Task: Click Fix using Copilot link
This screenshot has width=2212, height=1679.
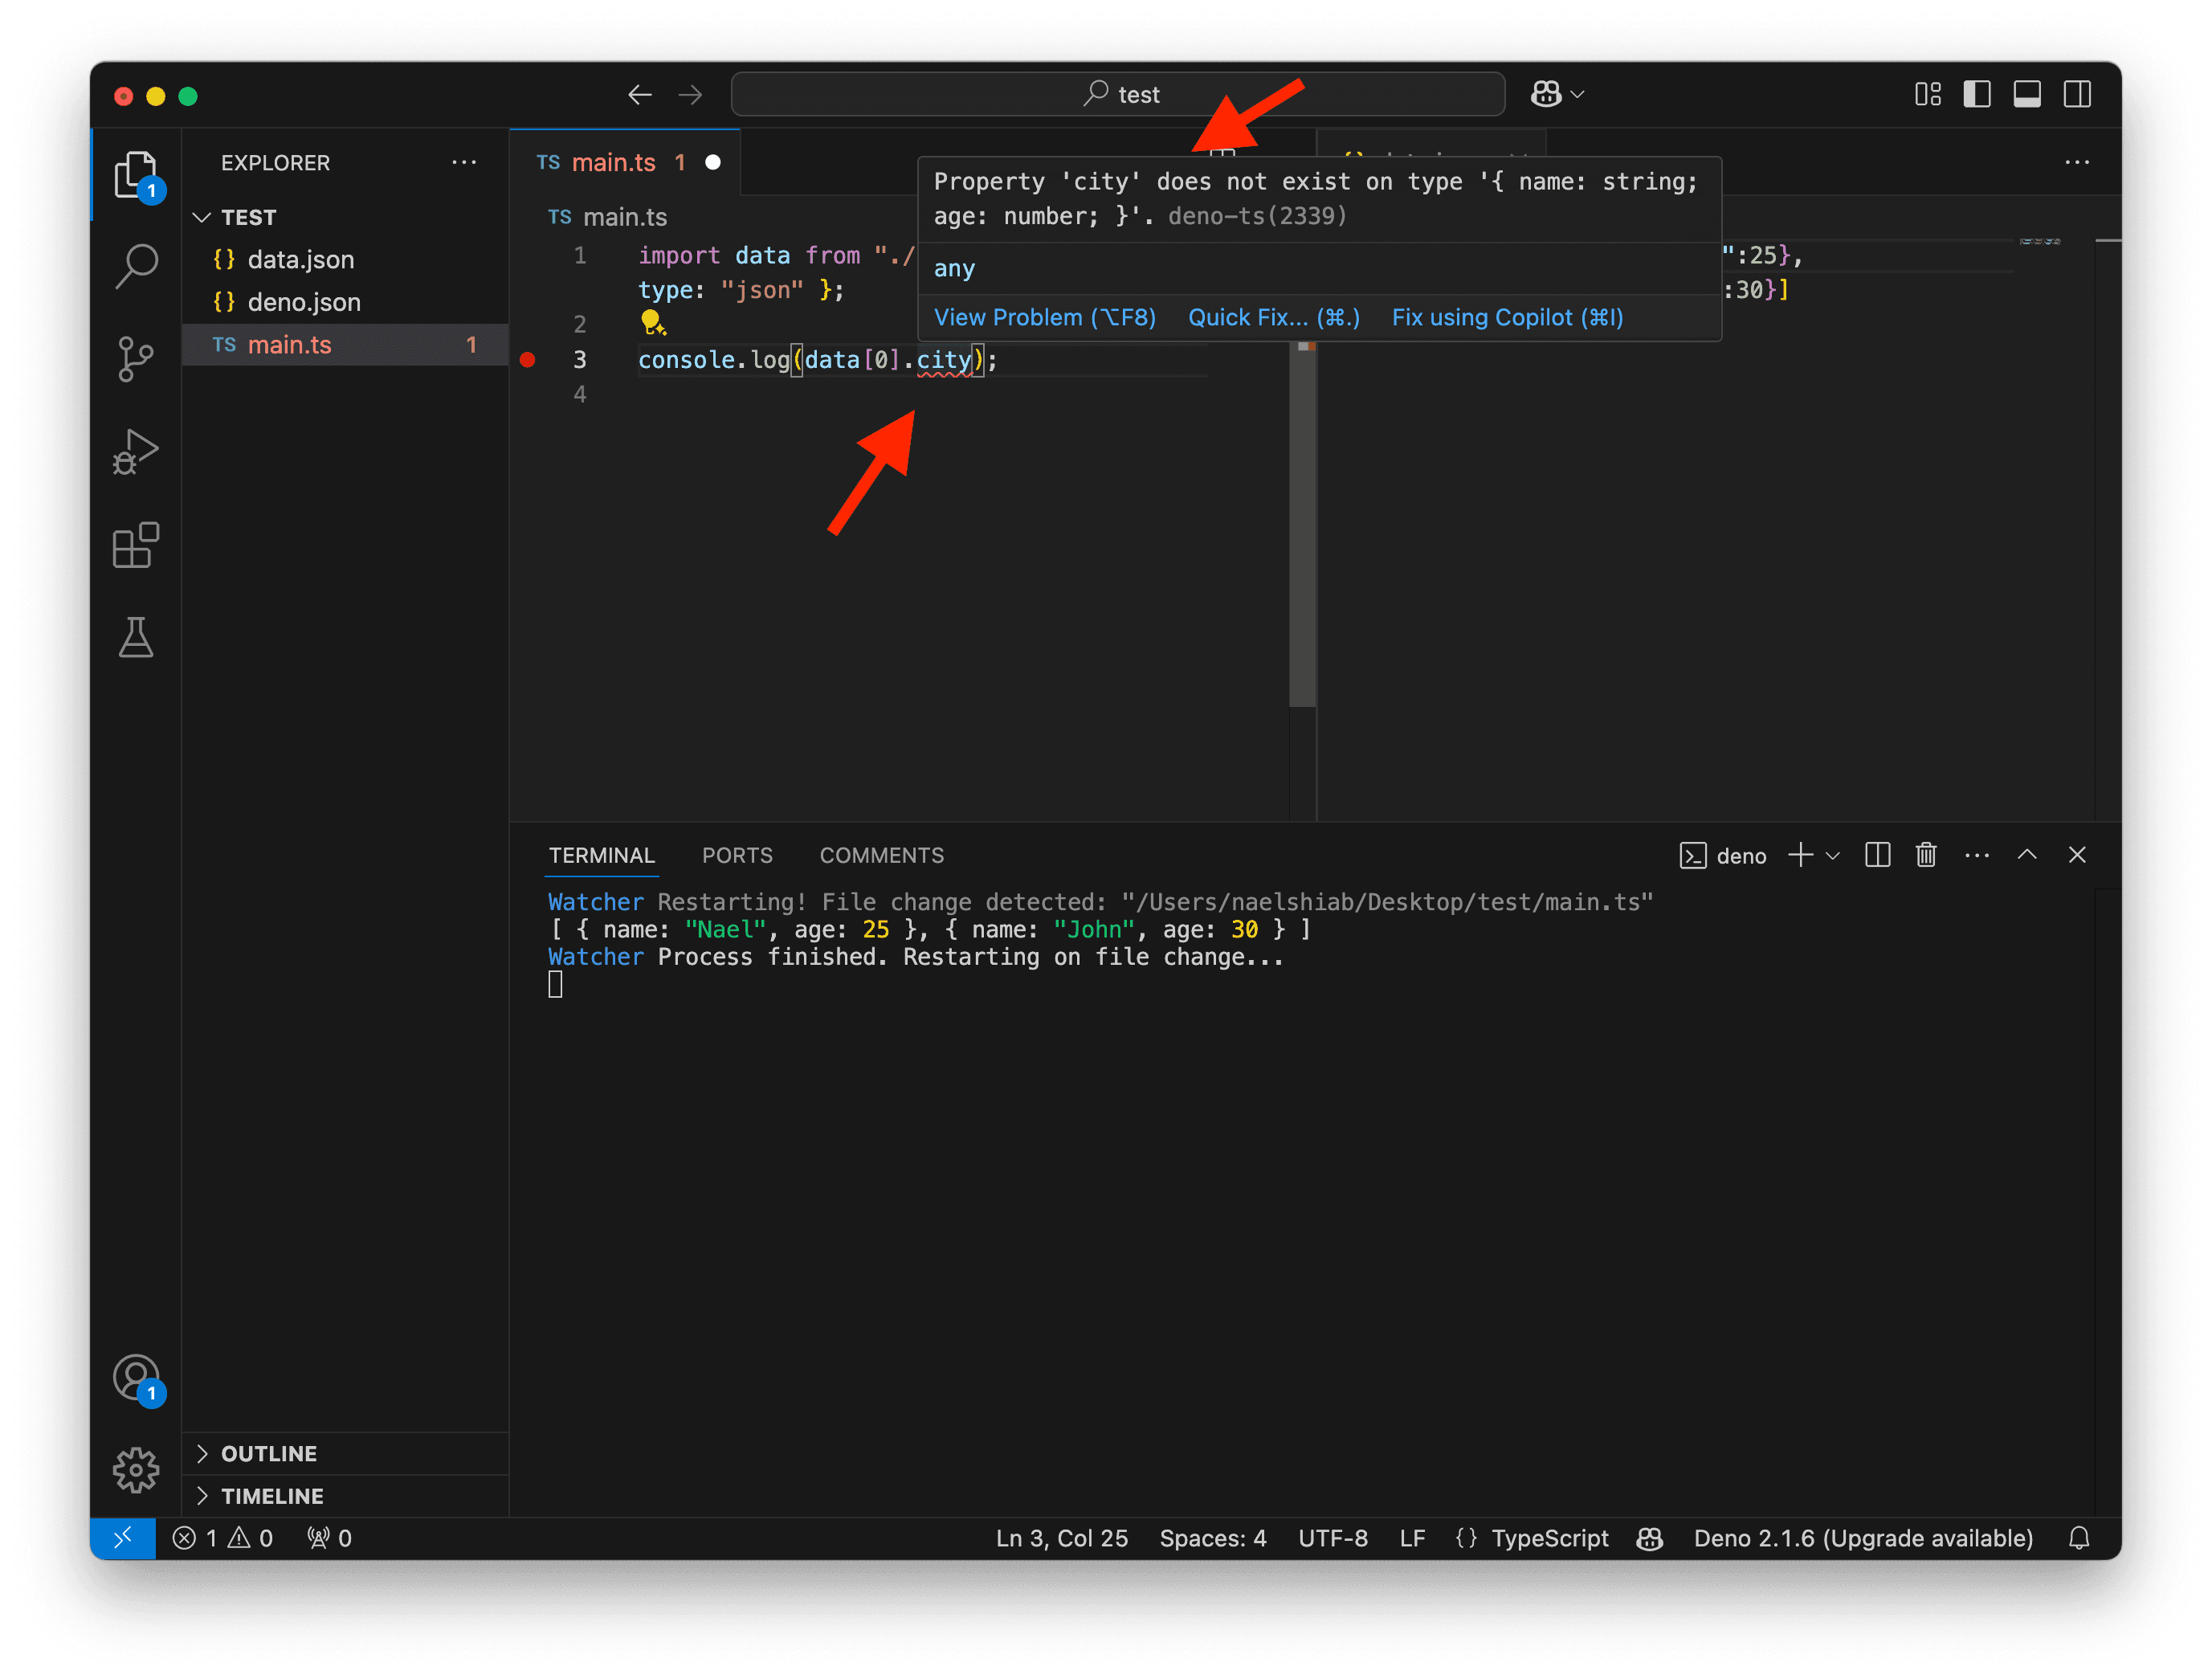Action: coord(1507,317)
